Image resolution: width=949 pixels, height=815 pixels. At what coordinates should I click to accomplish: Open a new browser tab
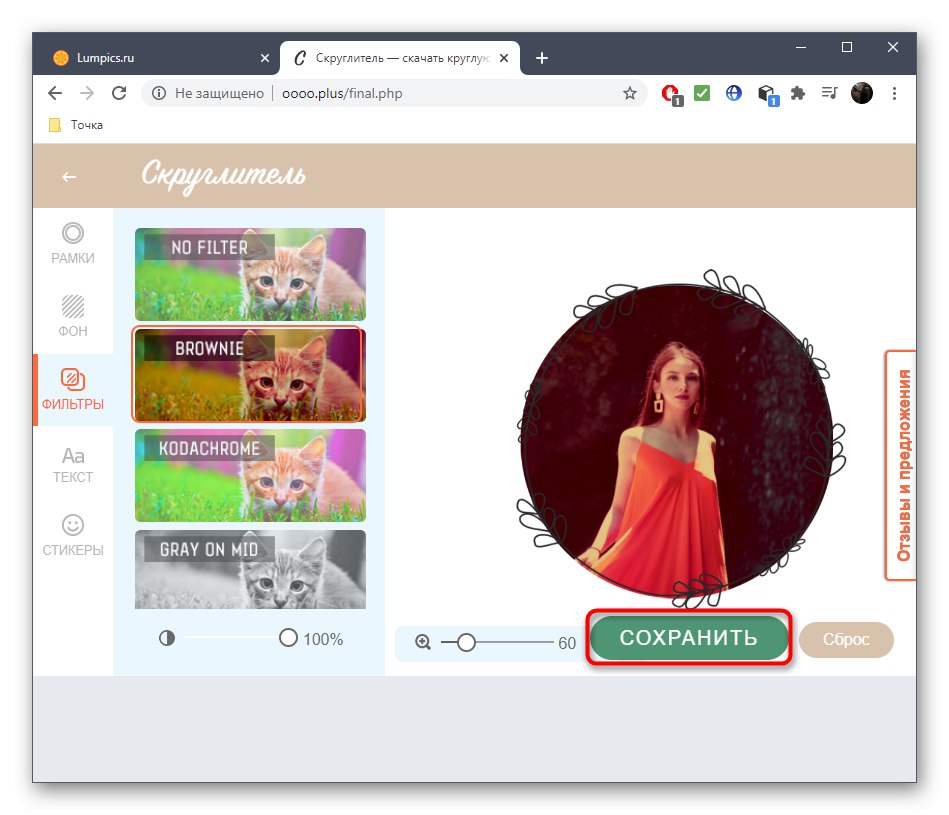coord(542,58)
